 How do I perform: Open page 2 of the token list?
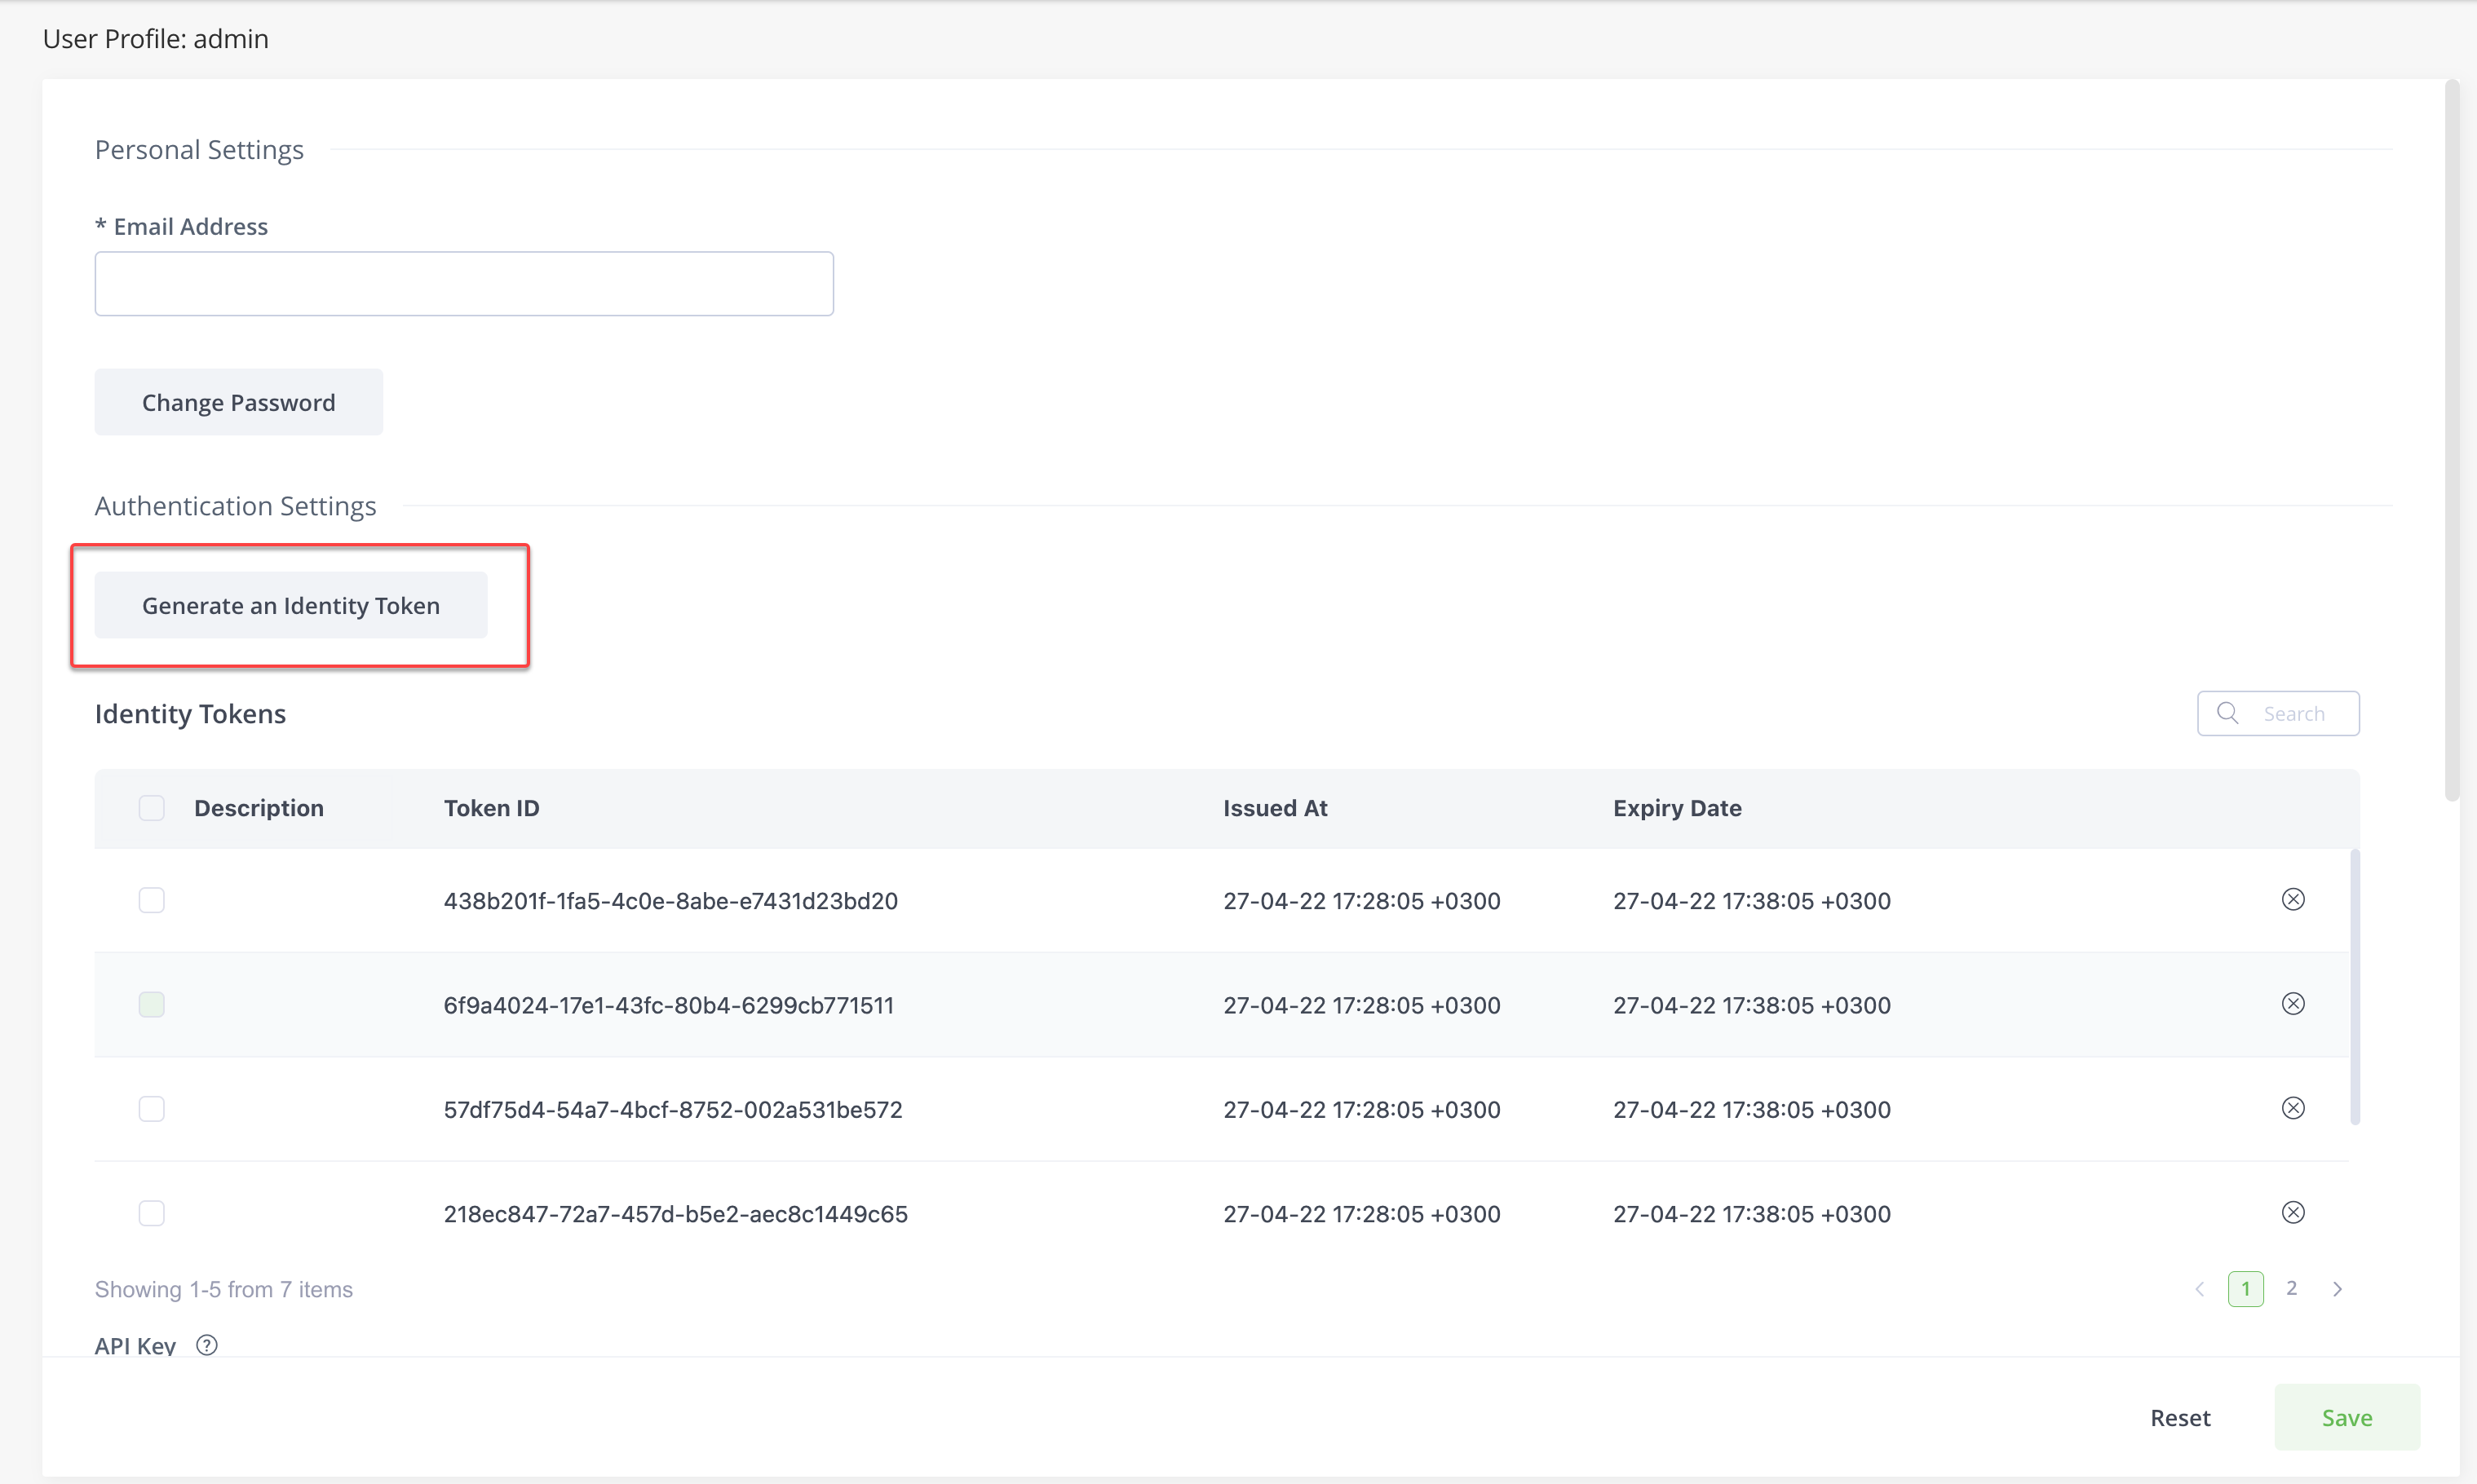pos(2292,1288)
